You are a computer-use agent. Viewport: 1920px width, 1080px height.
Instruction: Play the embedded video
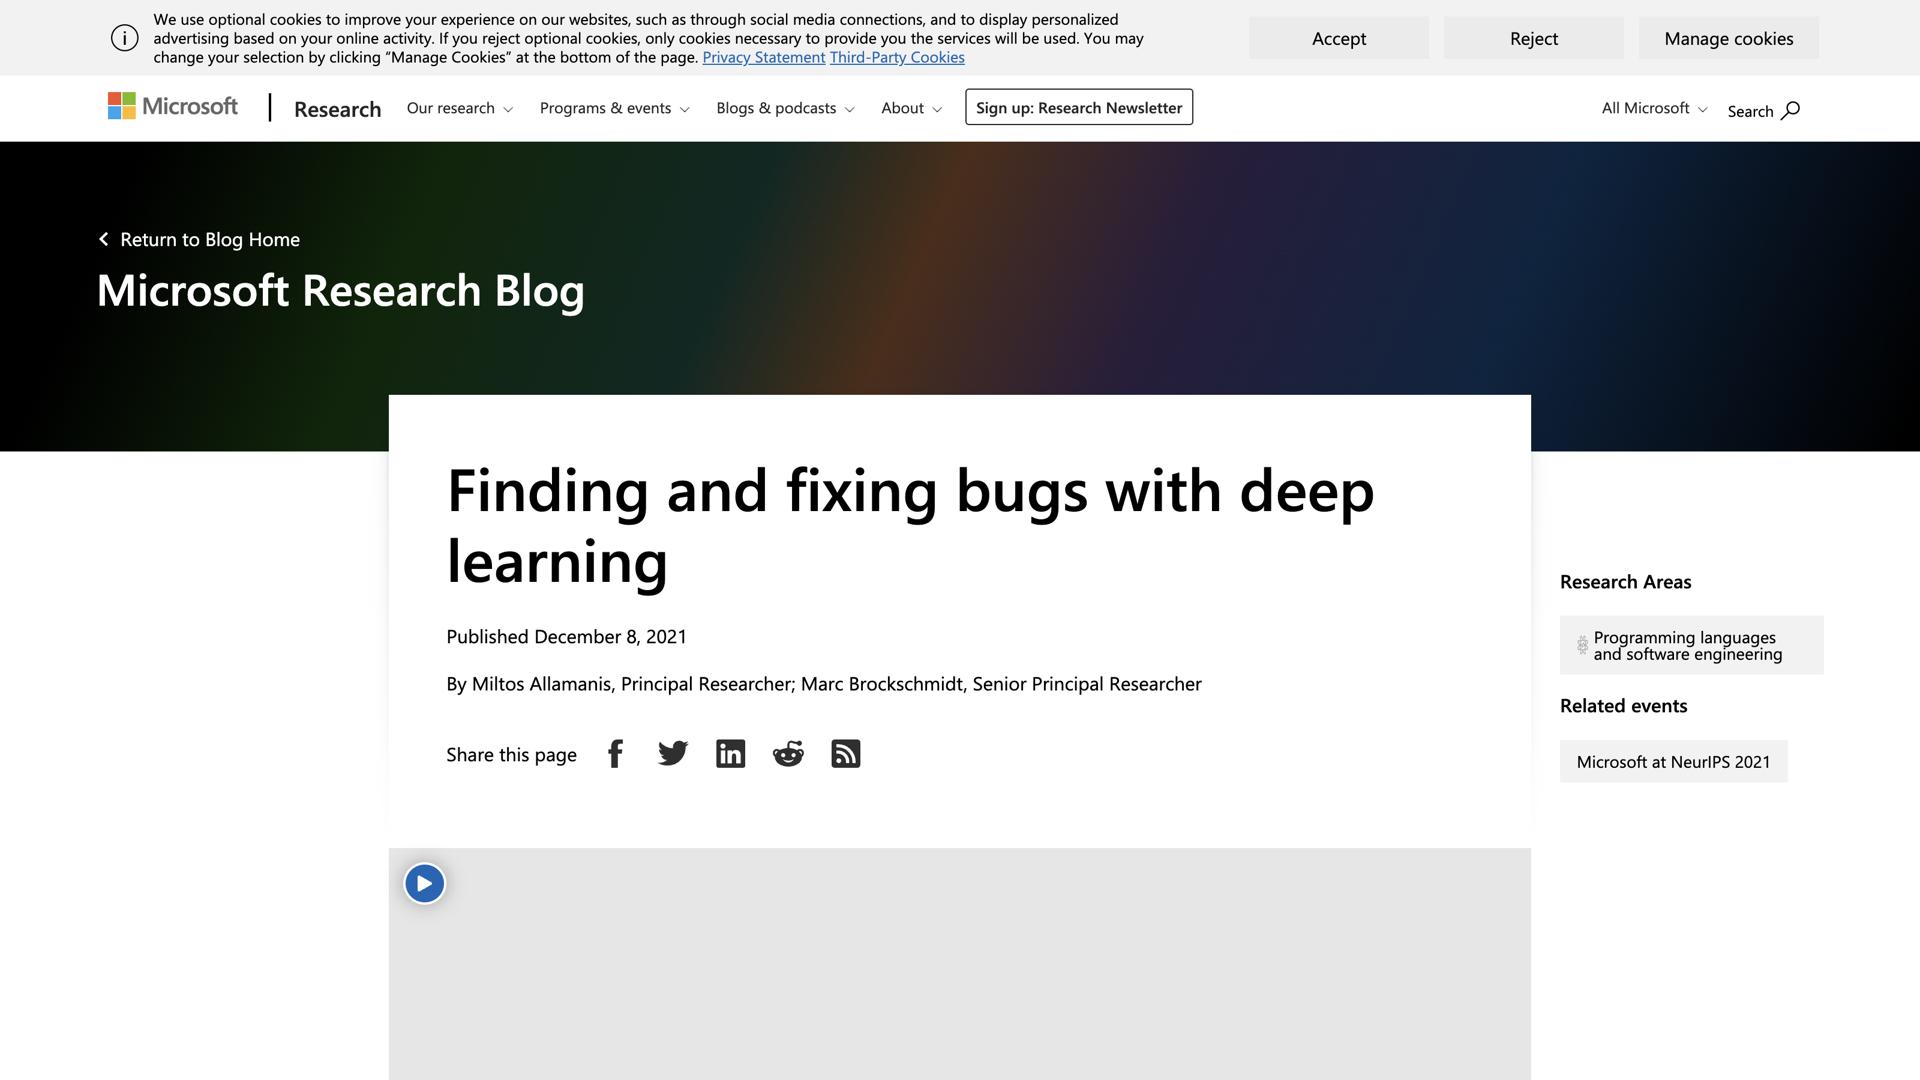[424, 883]
